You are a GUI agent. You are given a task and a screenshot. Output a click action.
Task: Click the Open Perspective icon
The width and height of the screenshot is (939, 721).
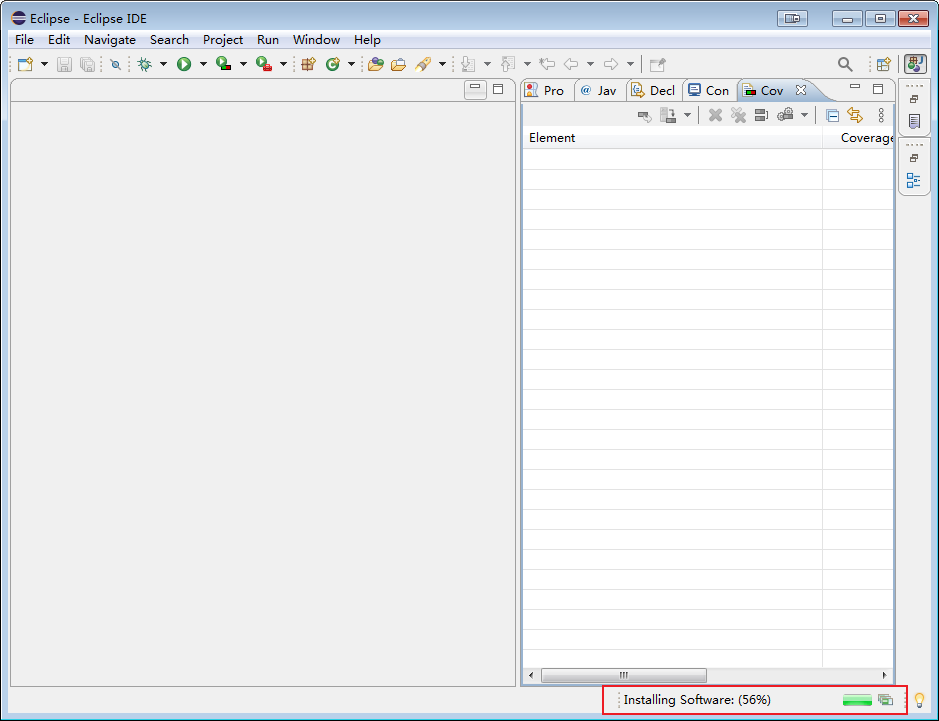884,64
